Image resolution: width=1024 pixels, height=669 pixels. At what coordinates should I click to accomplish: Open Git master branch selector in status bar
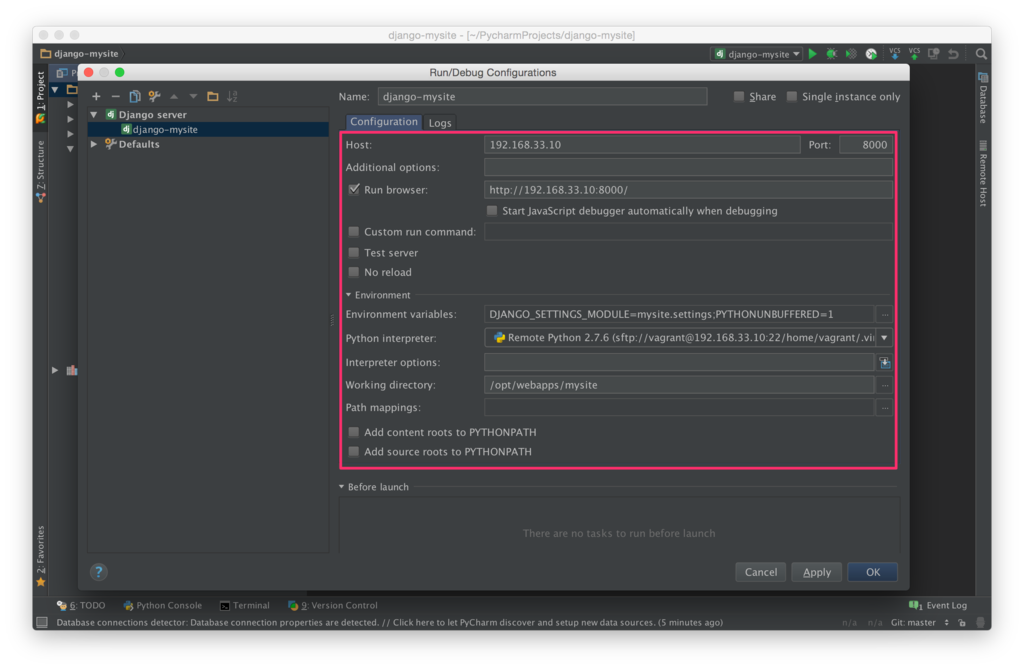[920, 623]
